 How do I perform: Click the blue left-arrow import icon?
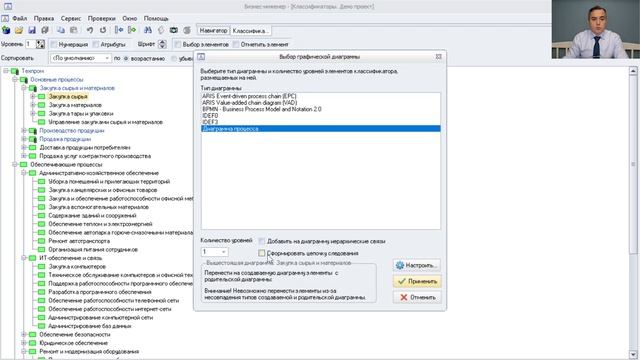pyautogui.click(x=119, y=31)
